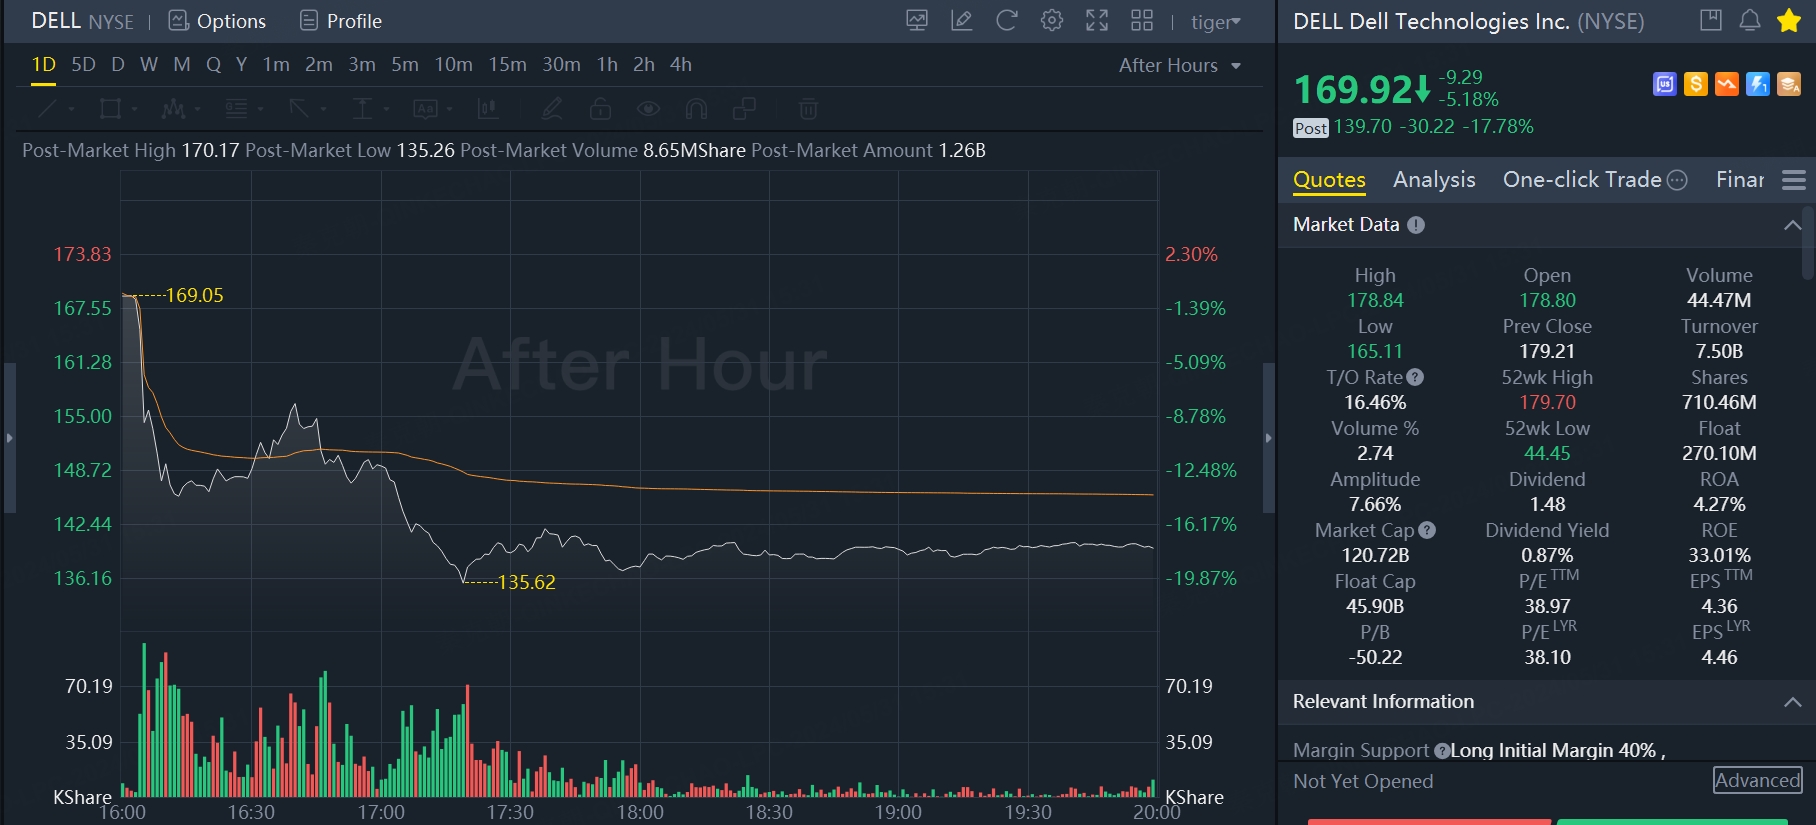Open the One-click Trade tab
The height and width of the screenshot is (825, 1816).
point(1582,180)
